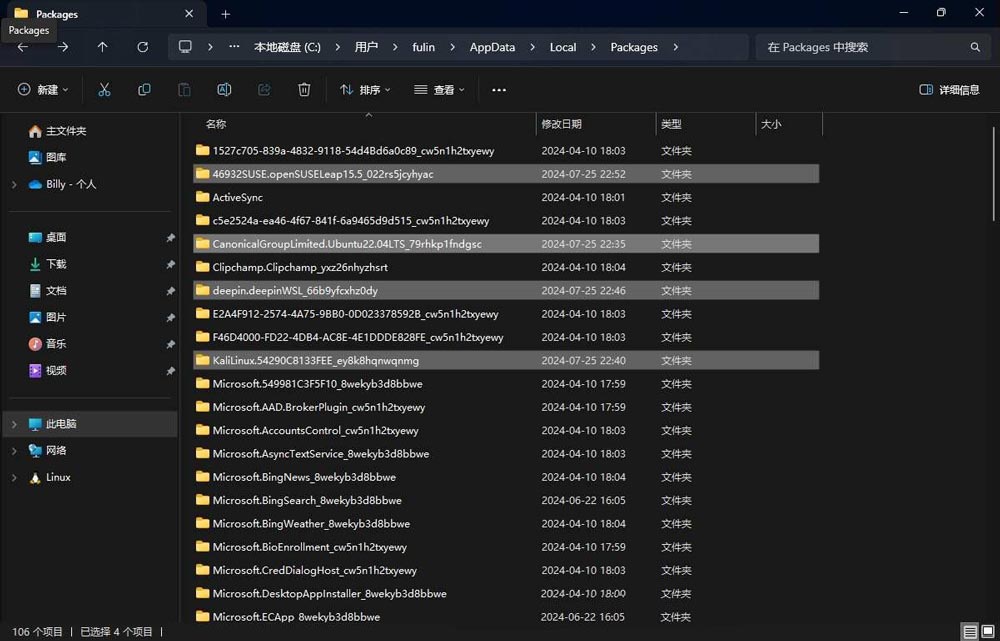Expand the Linux tree node
Screen dimensions: 1000x641
click(x=14, y=478)
